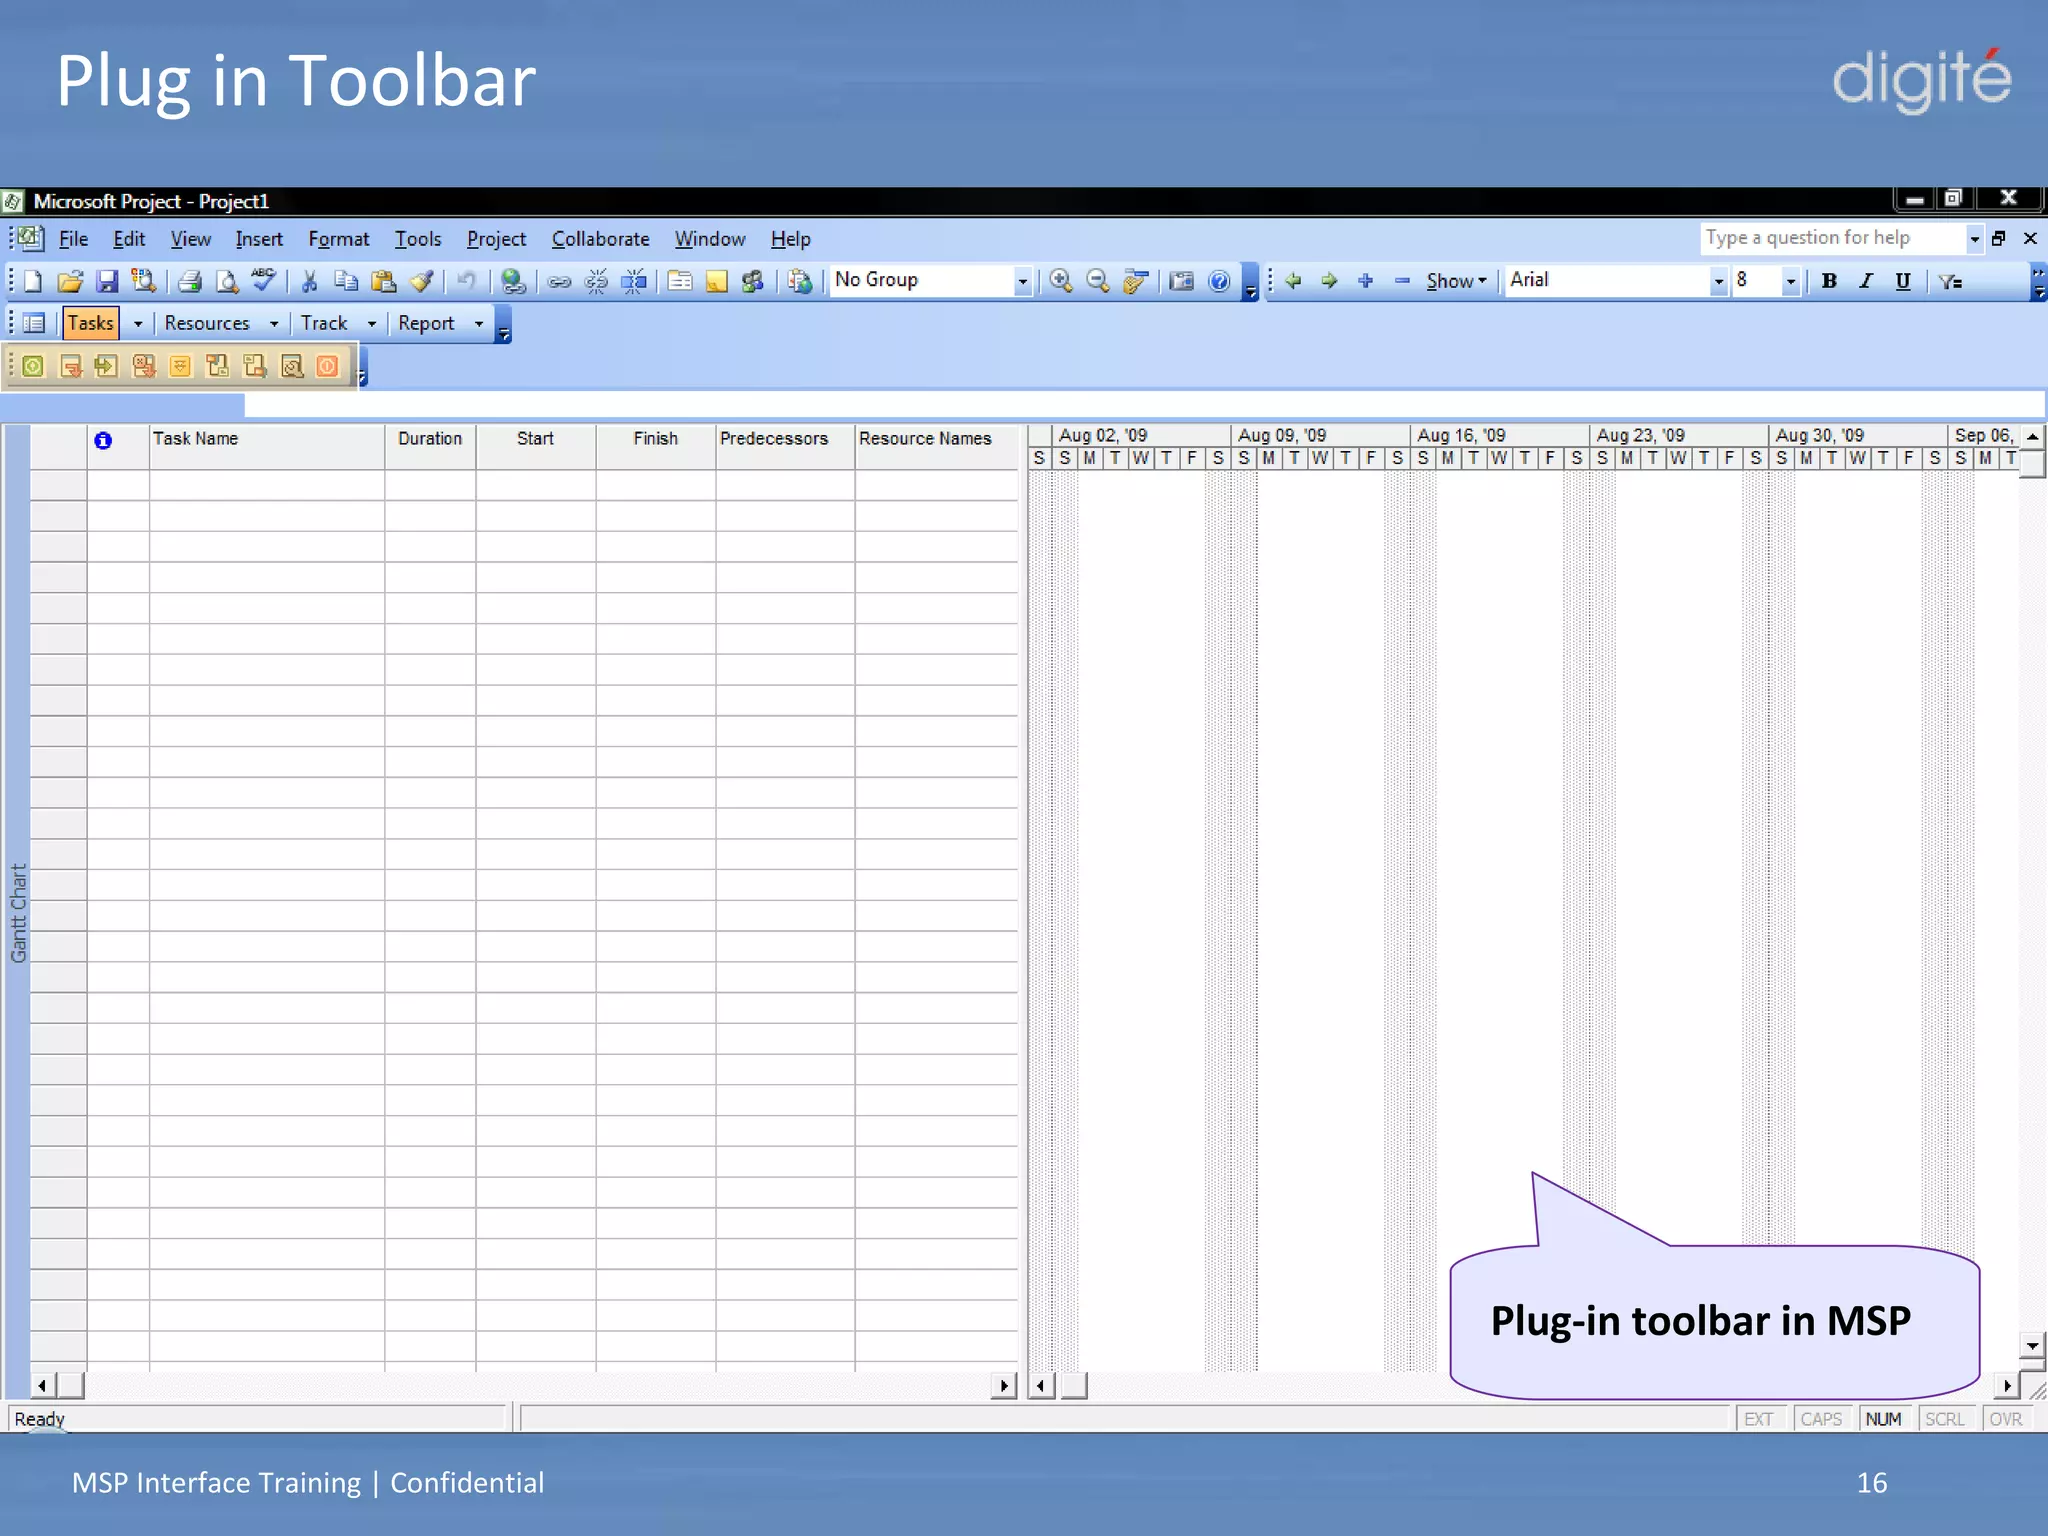Click the Insert Hyperlink globe icon
The width and height of the screenshot is (2048, 1536).
513,281
